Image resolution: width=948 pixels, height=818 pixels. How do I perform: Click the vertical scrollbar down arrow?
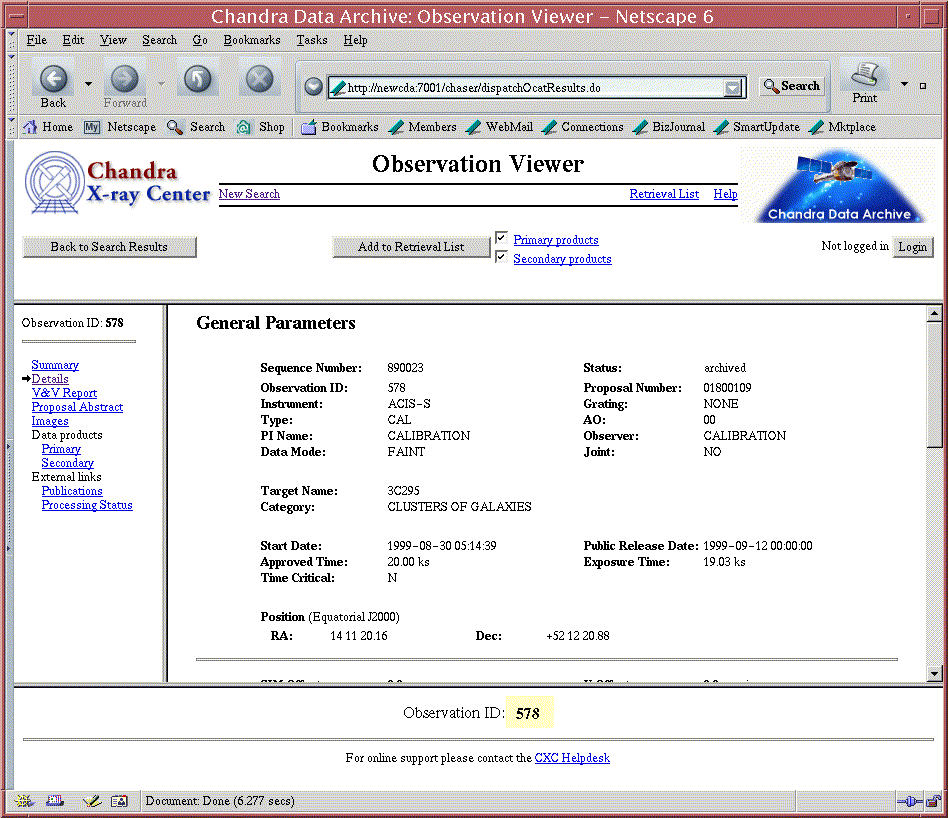(934, 674)
